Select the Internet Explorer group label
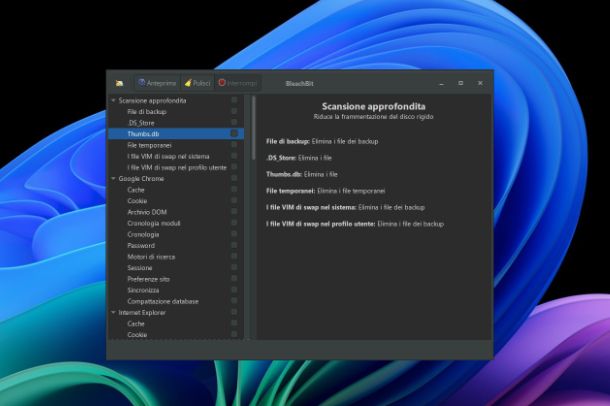This screenshot has height=406, width=610. pyautogui.click(x=142, y=313)
